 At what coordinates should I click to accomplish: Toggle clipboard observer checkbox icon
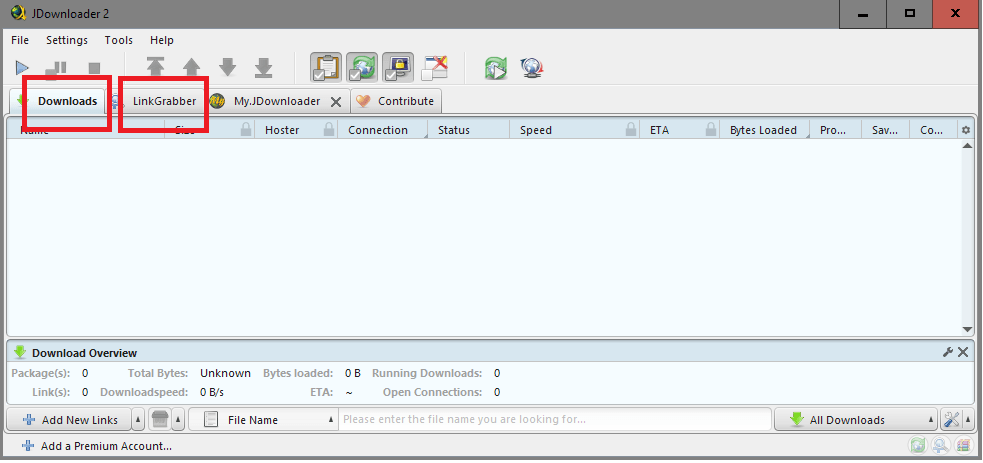pyautogui.click(x=326, y=68)
